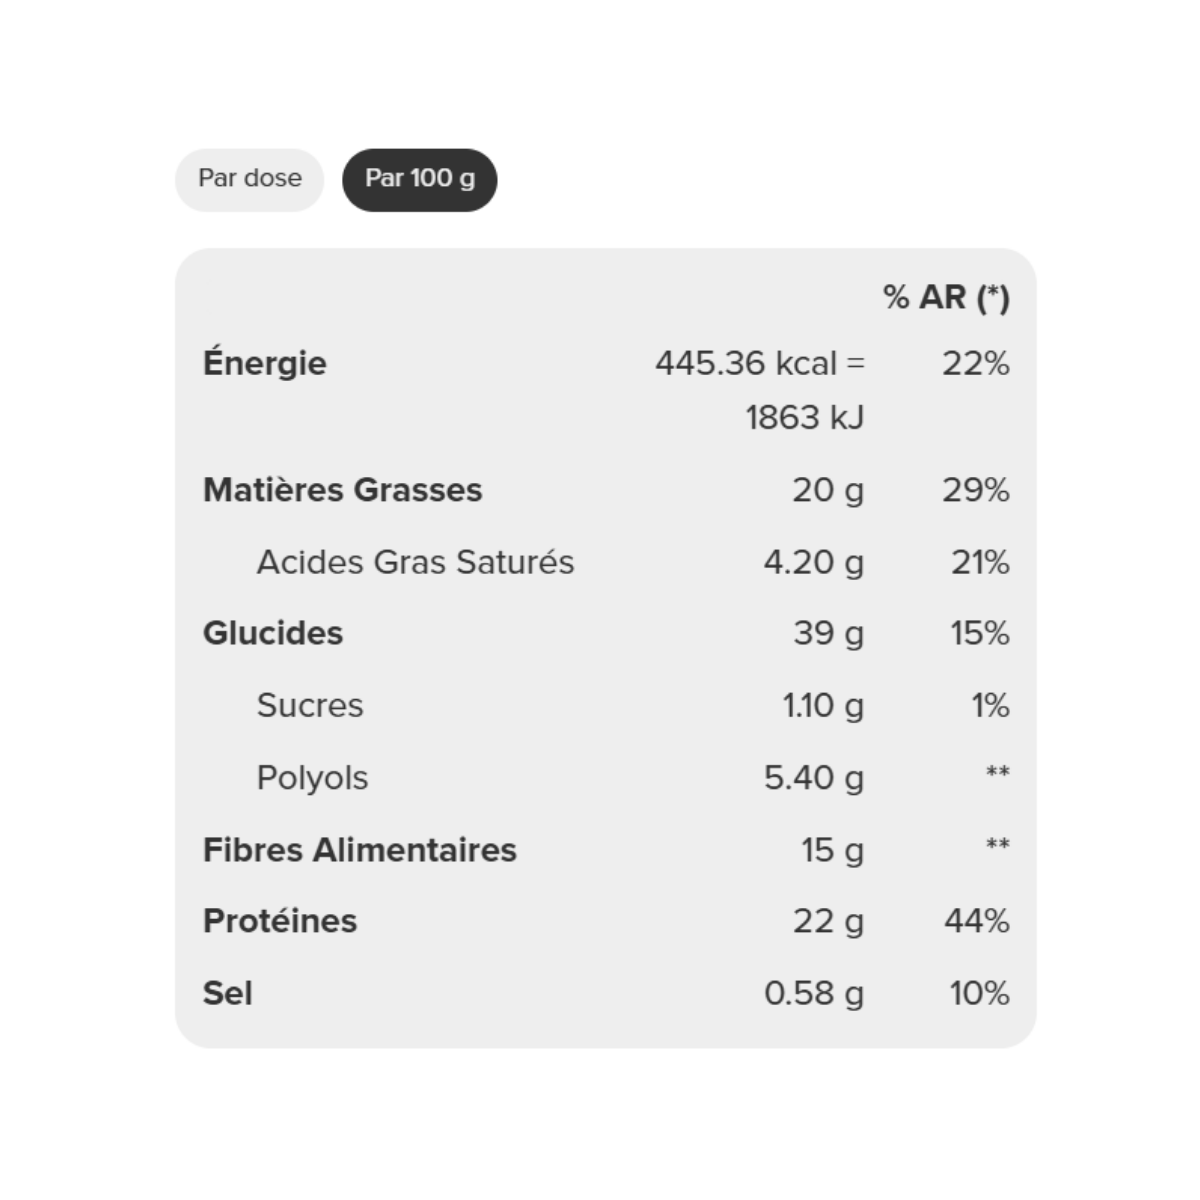1200x1200 pixels.
Task: Click the % AR (*) column header
Action: (946, 297)
